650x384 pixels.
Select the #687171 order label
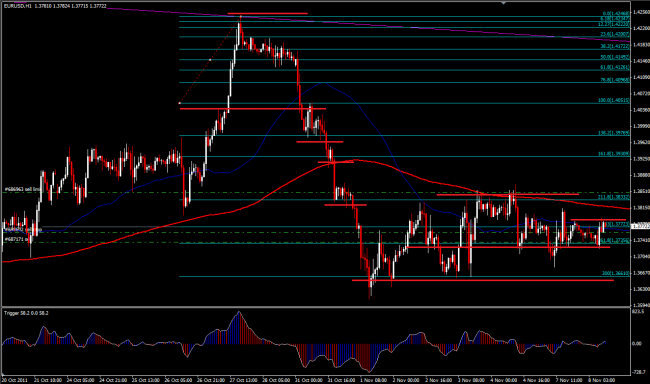pyautogui.click(x=17, y=239)
